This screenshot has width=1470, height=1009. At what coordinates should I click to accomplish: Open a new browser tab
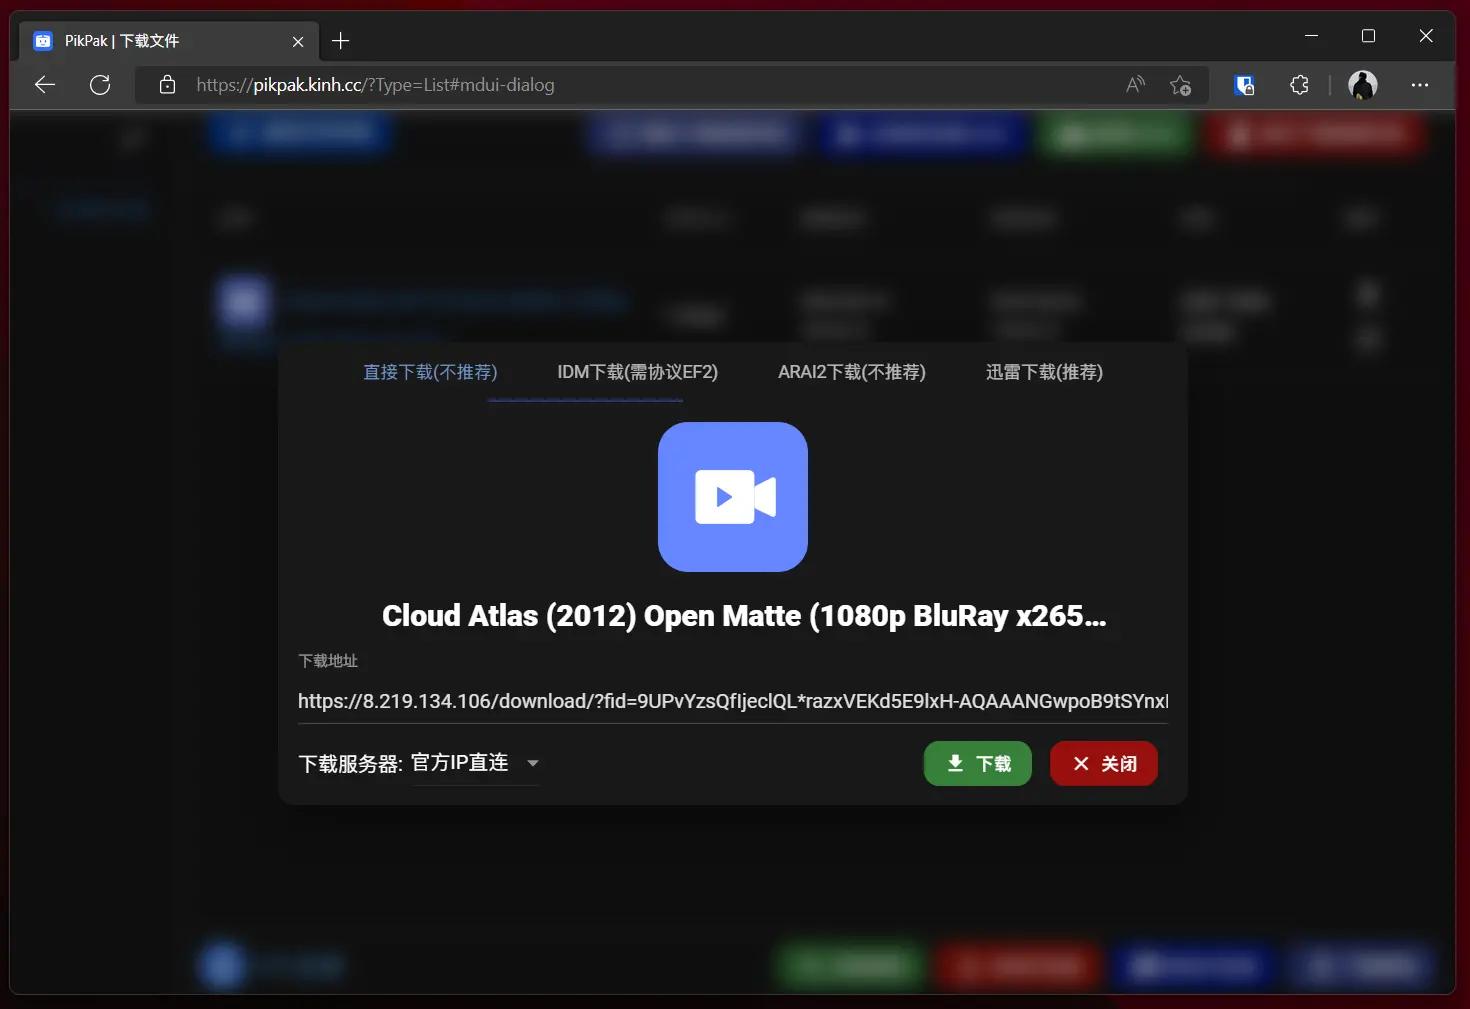click(341, 41)
